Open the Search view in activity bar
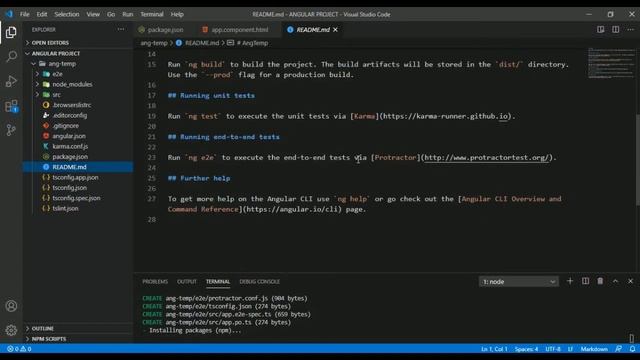The height and width of the screenshot is (360, 640). (11, 56)
